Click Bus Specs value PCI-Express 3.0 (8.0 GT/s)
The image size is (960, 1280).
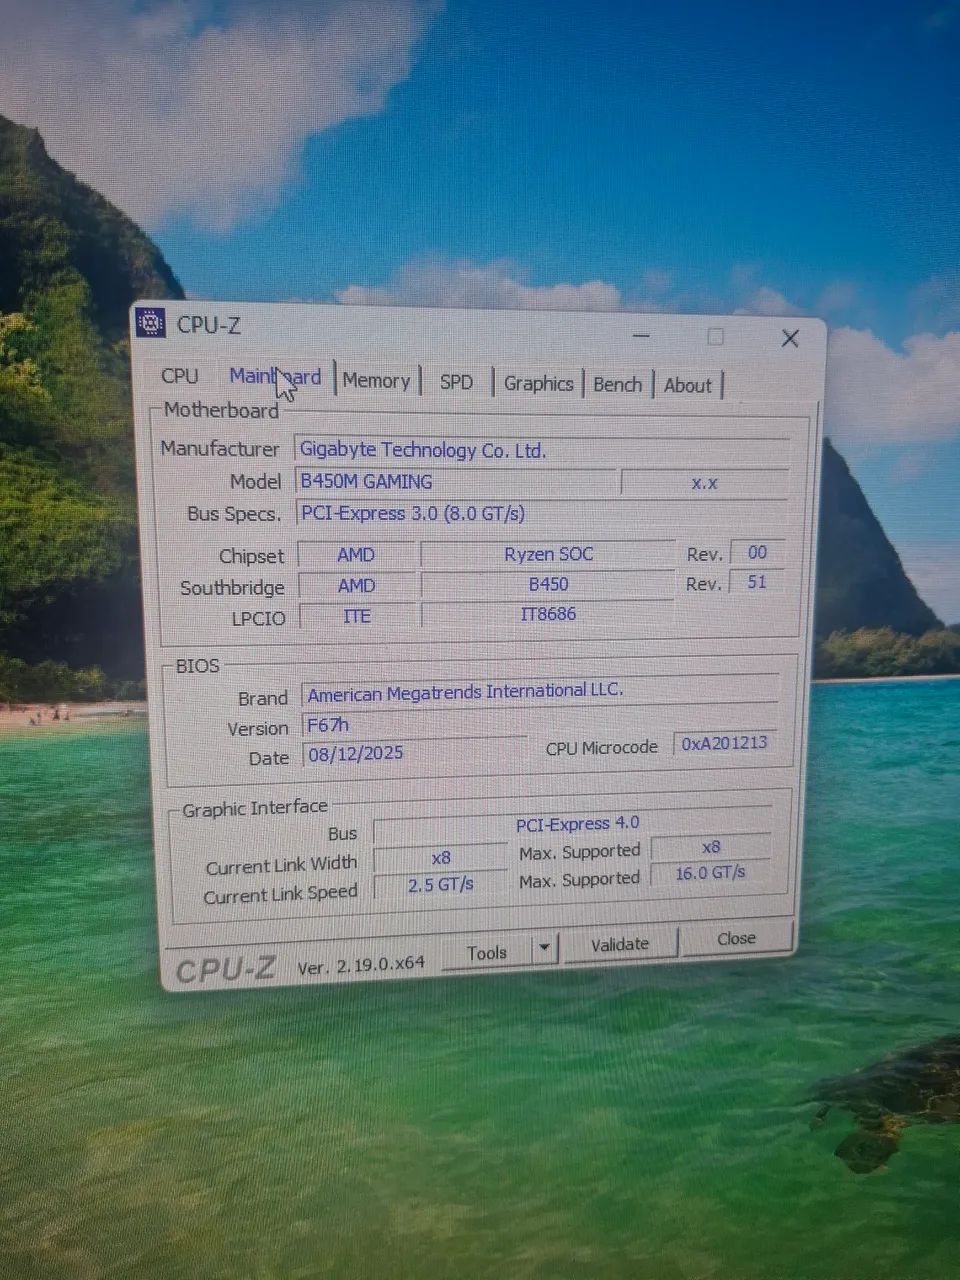(542, 513)
